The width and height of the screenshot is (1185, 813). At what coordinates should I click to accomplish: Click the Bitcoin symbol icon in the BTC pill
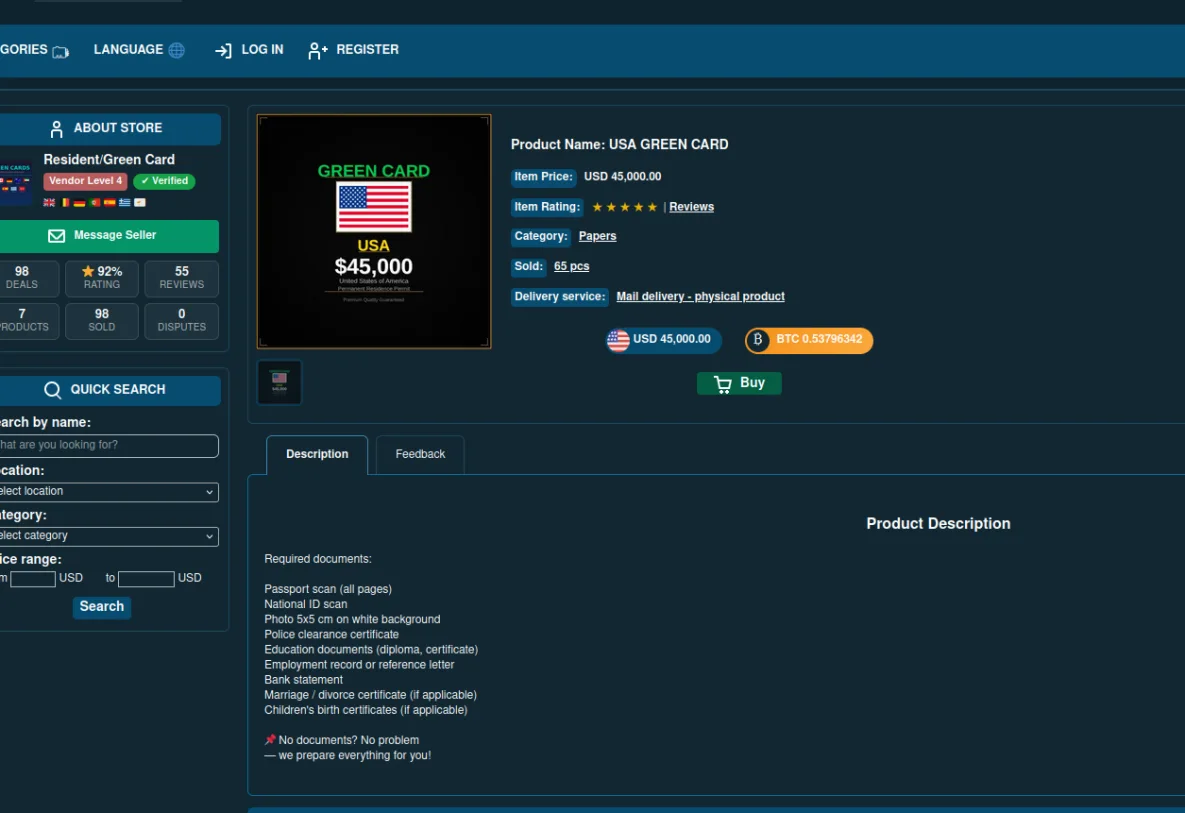[x=757, y=340]
